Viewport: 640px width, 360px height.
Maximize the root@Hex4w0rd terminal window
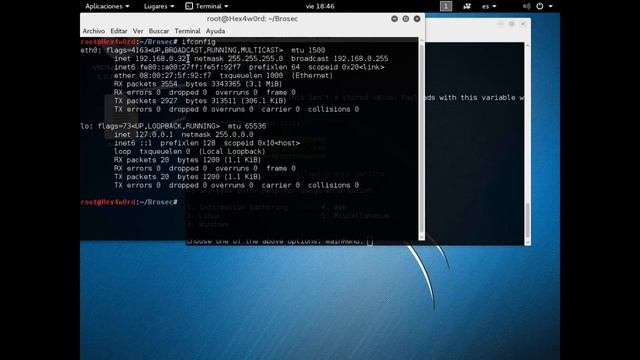coord(406,19)
